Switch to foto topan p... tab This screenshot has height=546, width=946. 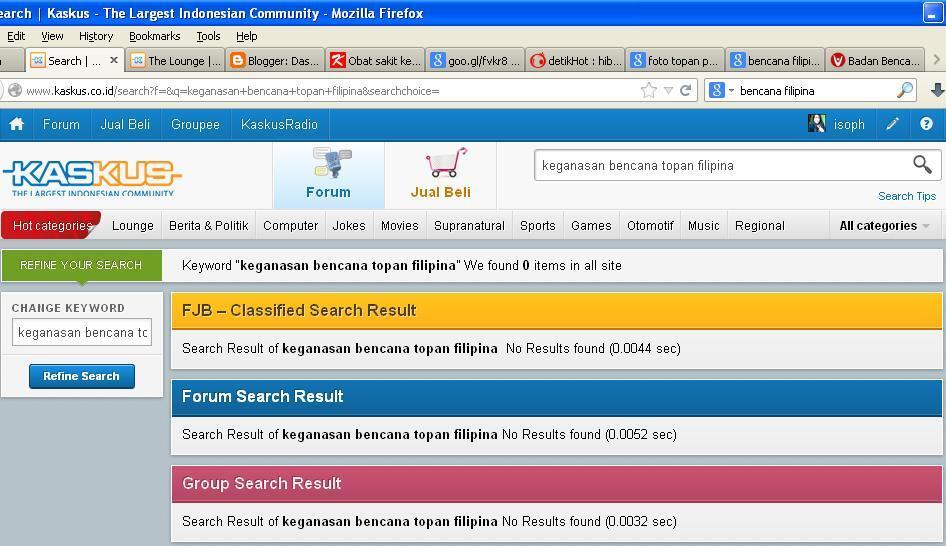pyautogui.click(x=675, y=60)
